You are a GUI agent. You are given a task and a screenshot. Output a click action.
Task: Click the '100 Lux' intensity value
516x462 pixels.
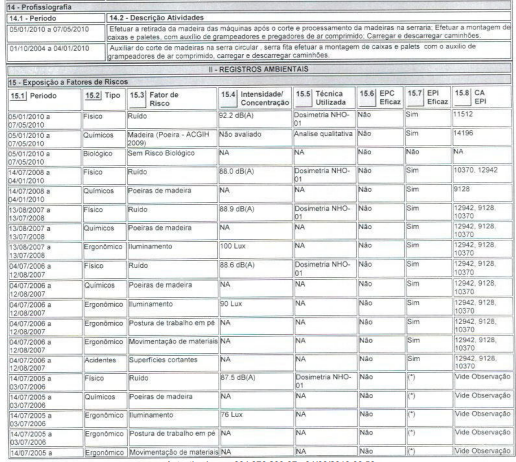232,246
